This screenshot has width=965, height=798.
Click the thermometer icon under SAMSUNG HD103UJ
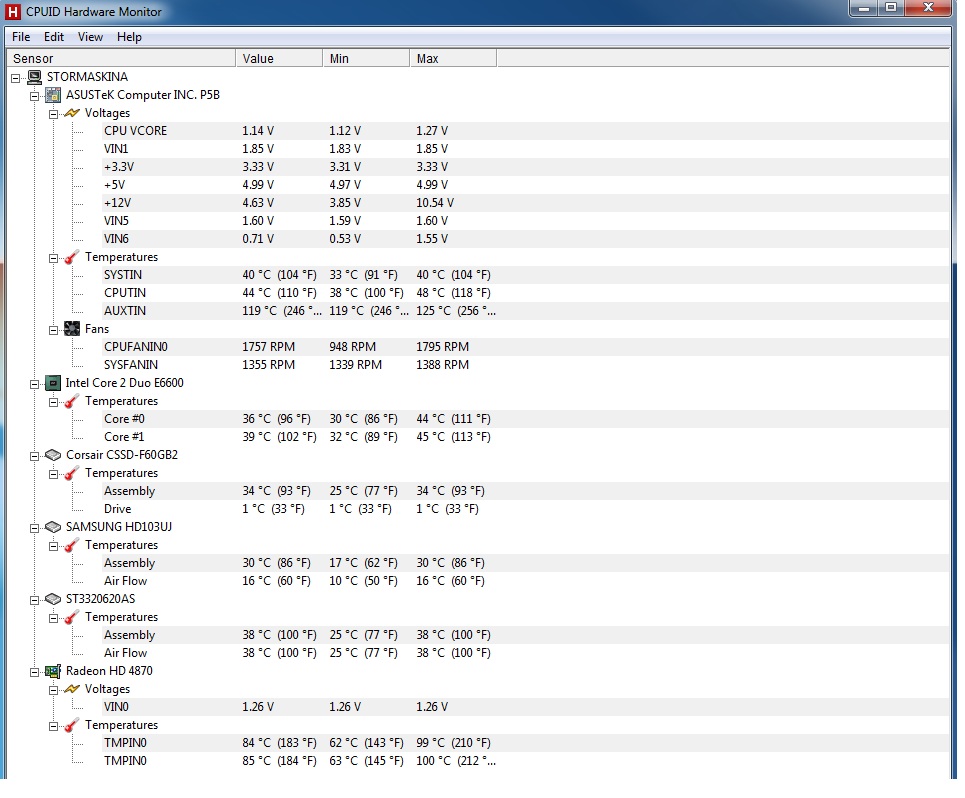(72, 545)
